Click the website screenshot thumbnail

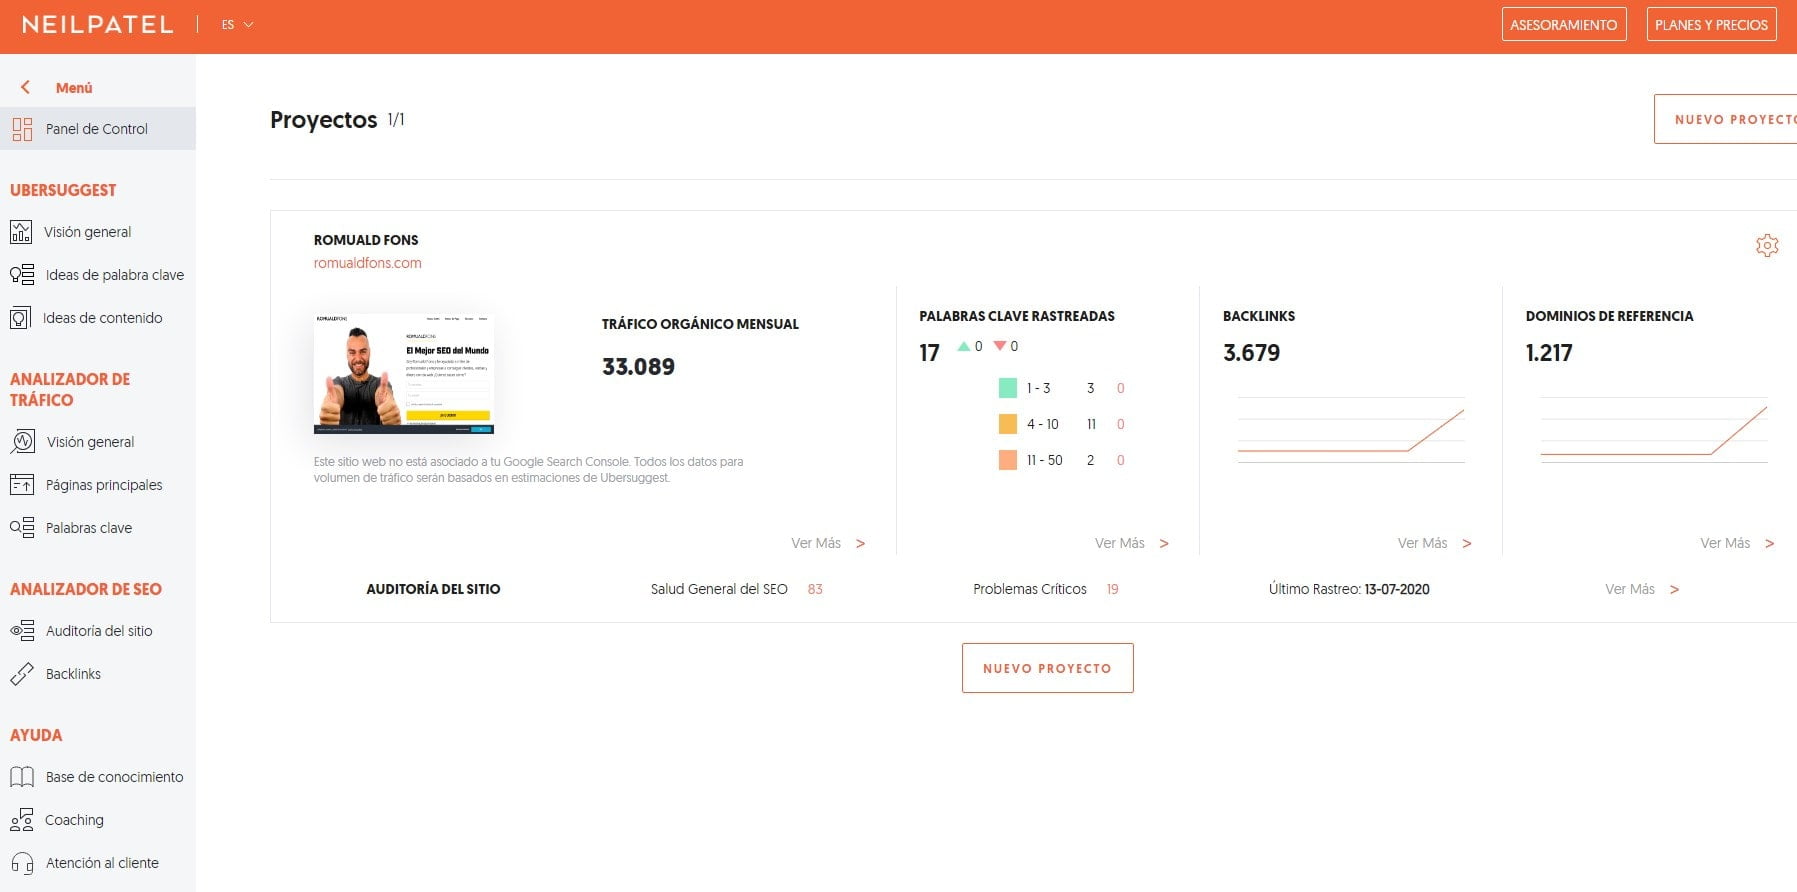[x=403, y=374]
